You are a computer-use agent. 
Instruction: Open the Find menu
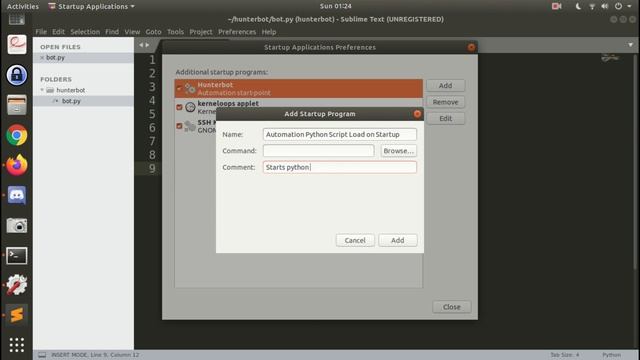(x=112, y=32)
